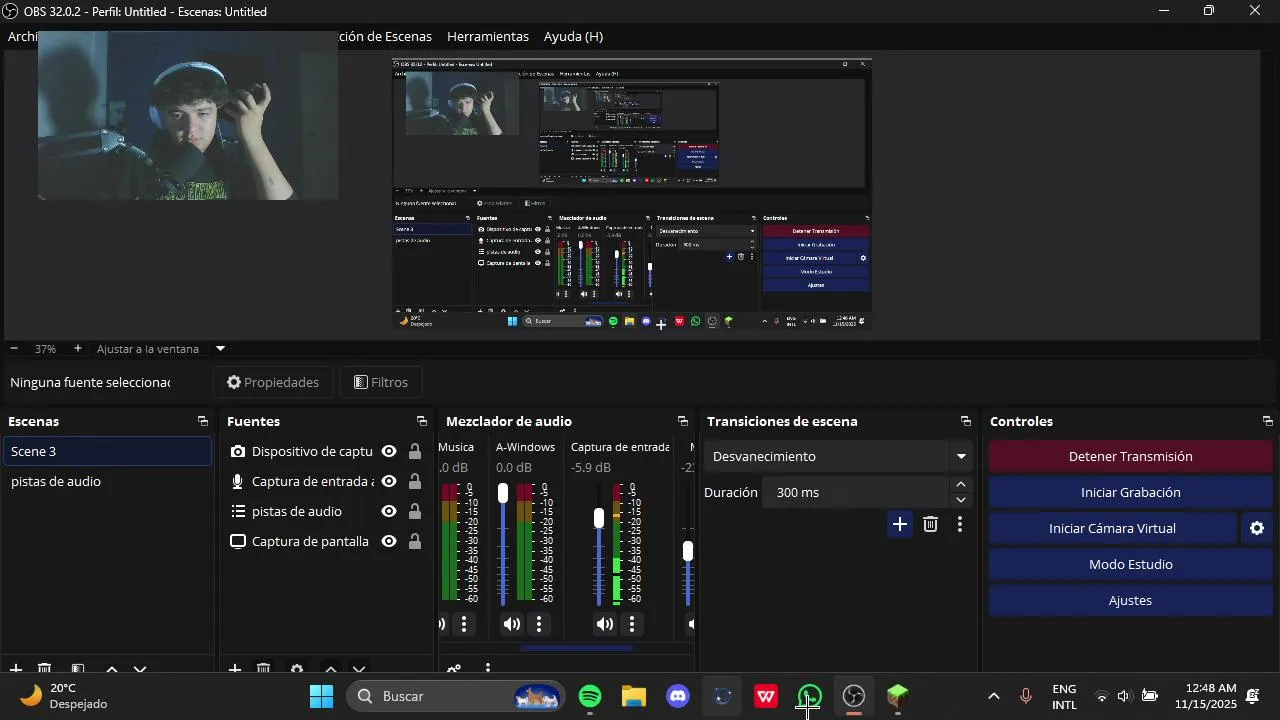Show hidden system tray icons
This screenshot has height=720, width=1280.
[993, 696]
